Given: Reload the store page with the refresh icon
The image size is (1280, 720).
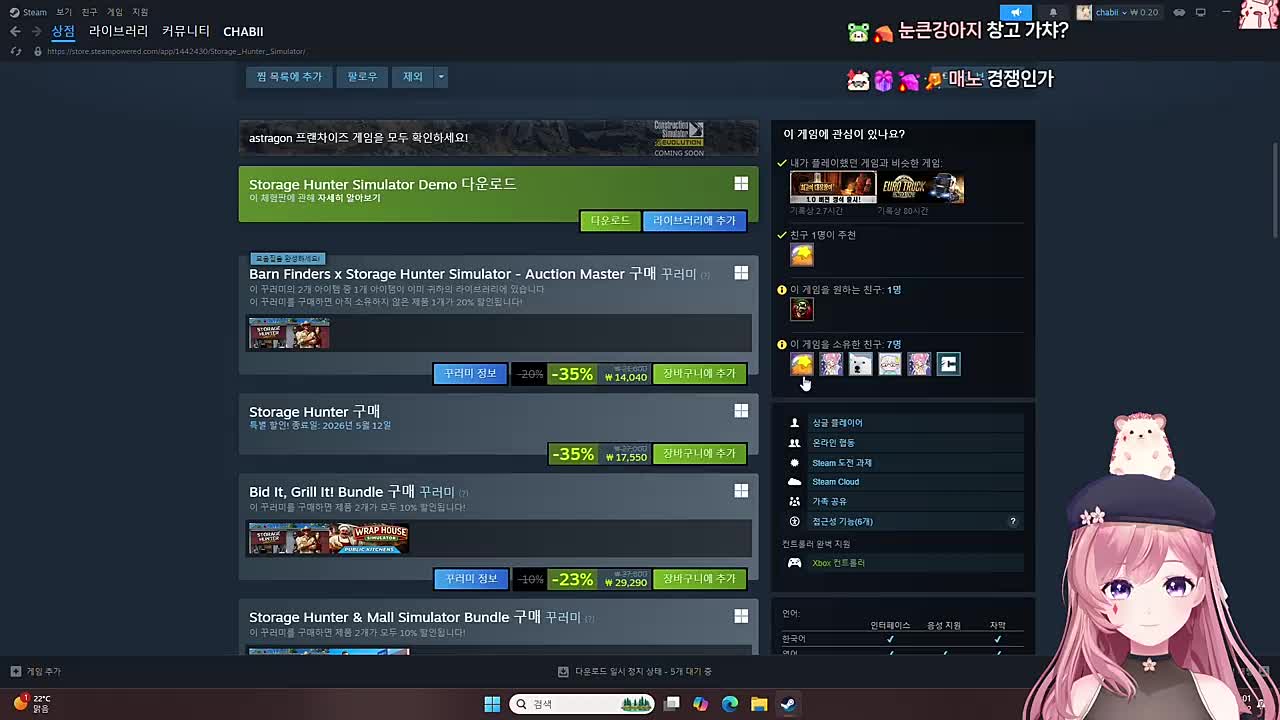Looking at the screenshot, I should 15,51.
